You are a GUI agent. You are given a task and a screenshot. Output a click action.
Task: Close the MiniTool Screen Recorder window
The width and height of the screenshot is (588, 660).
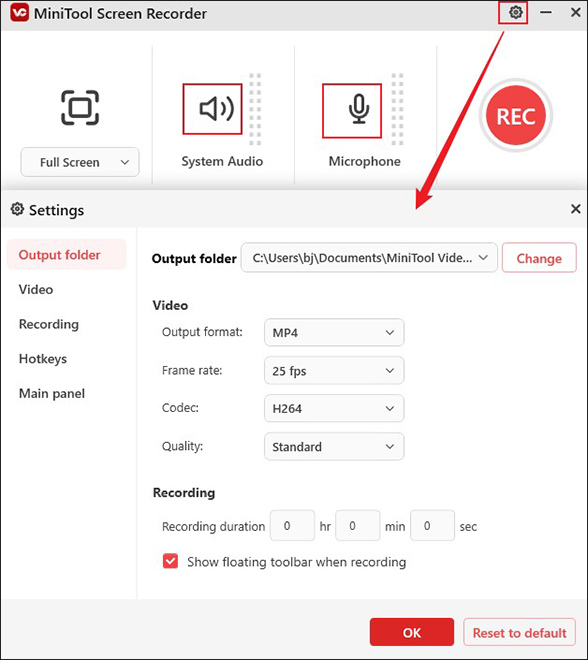pyautogui.click(x=575, y=12)
